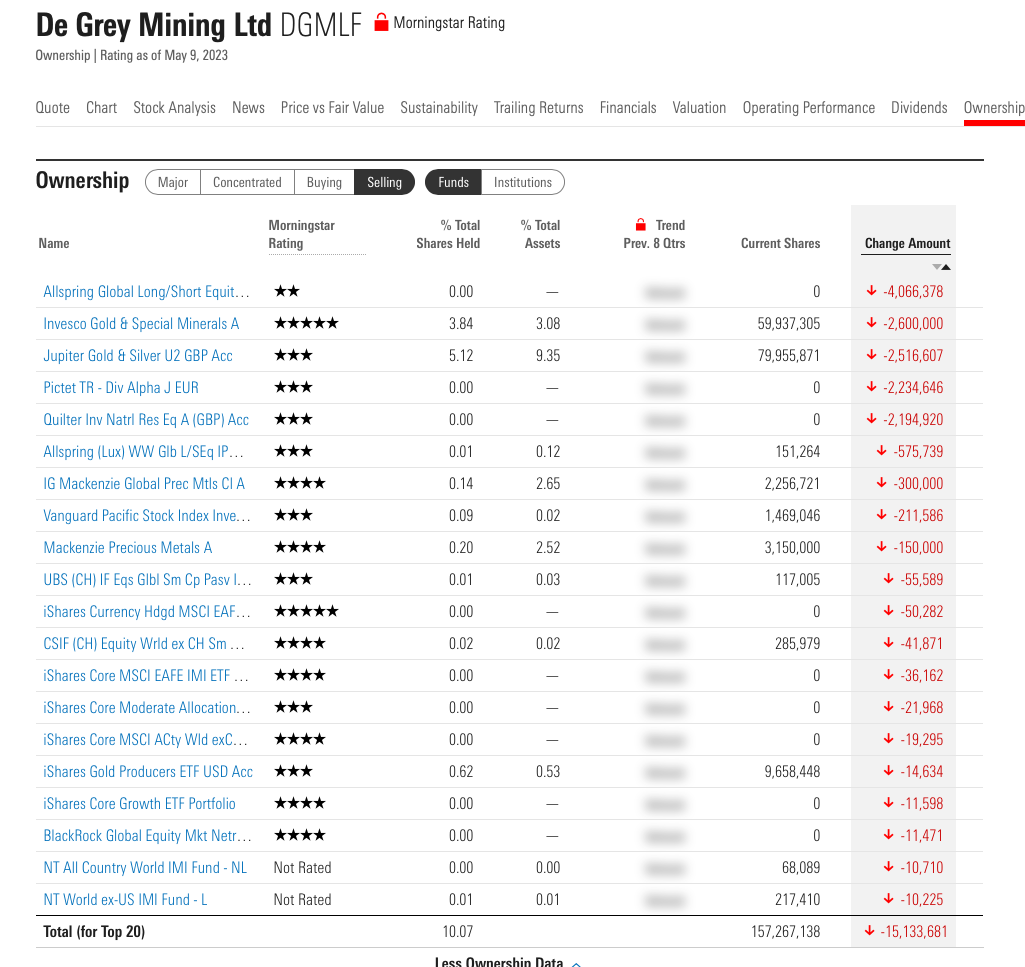Screen dimensions: 1025x967
Task: Click the Name column header
Action: click(54, 243)
